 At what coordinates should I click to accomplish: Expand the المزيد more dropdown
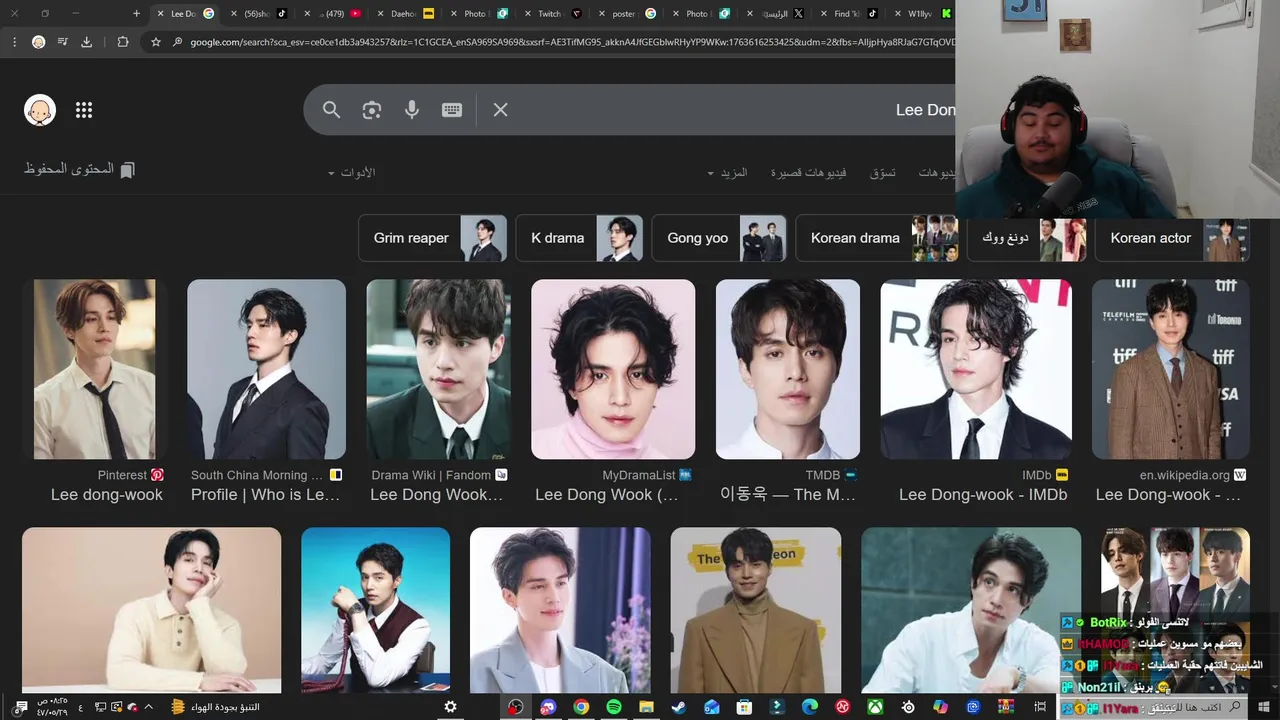pos(727,173)
